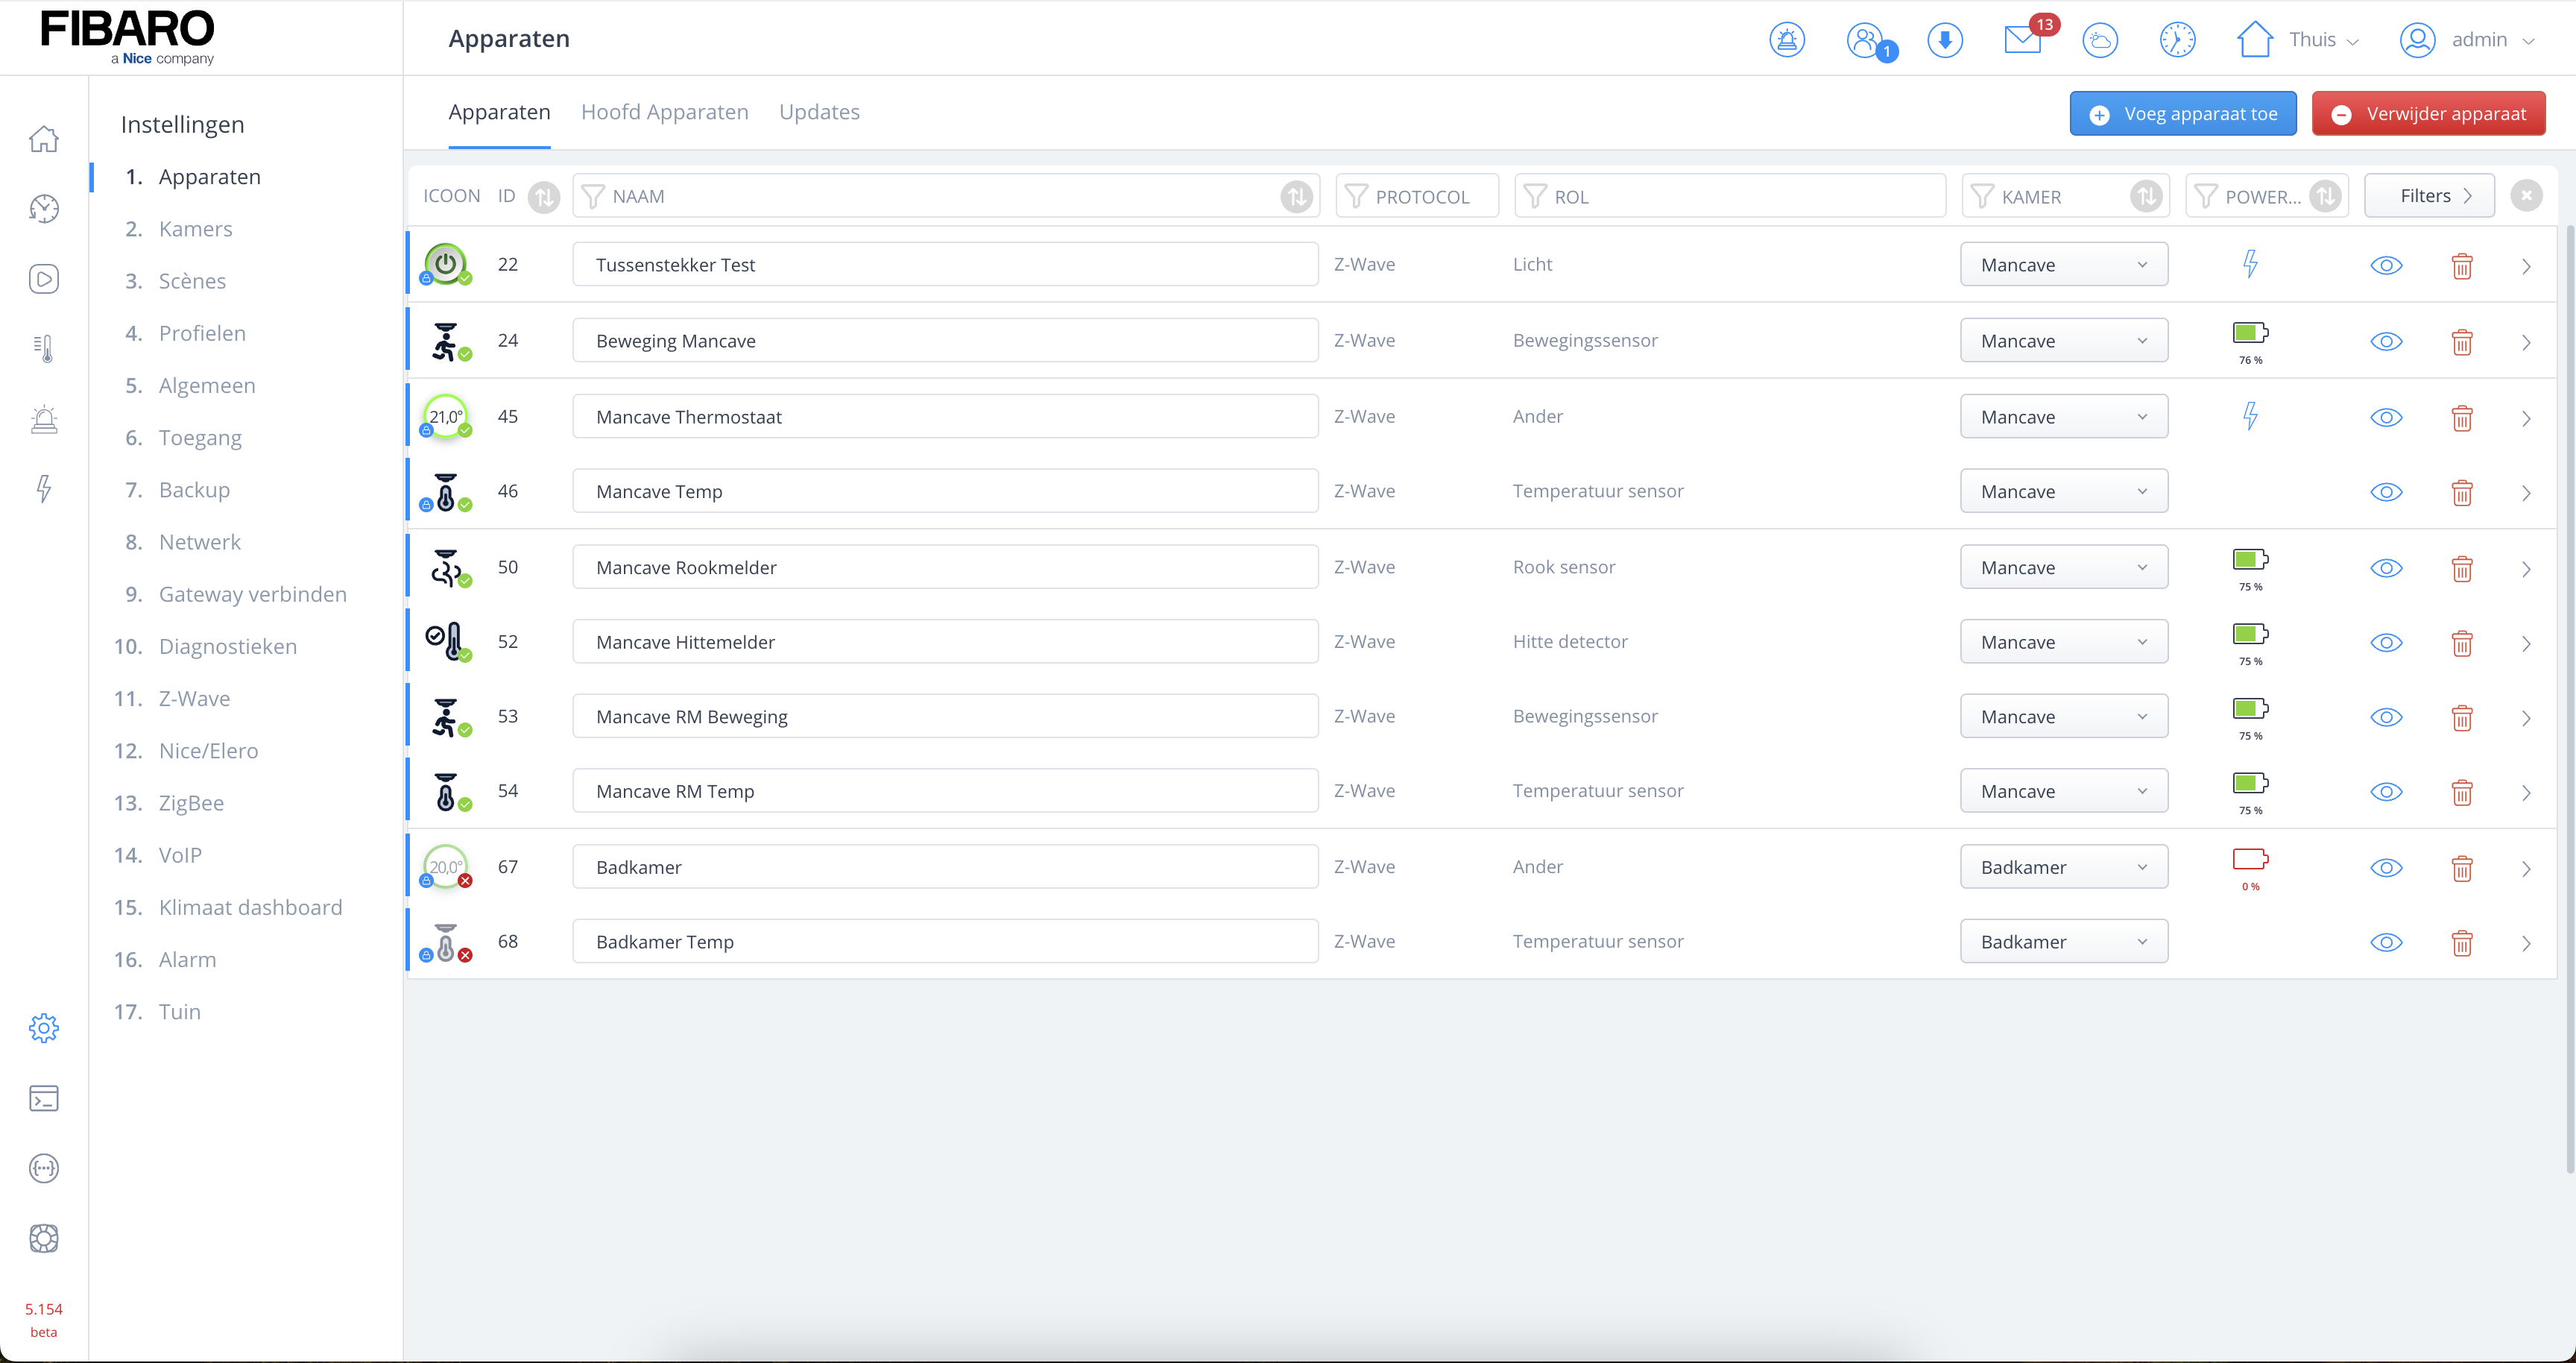Click the climate thermometer sidebar icon
The height and width of the screenshot is (1363, 2576).
[x=44, y=348]
